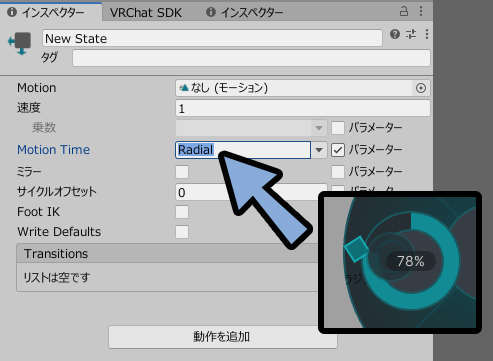Toggle the Write Defaults checkbox

point(182,232)
